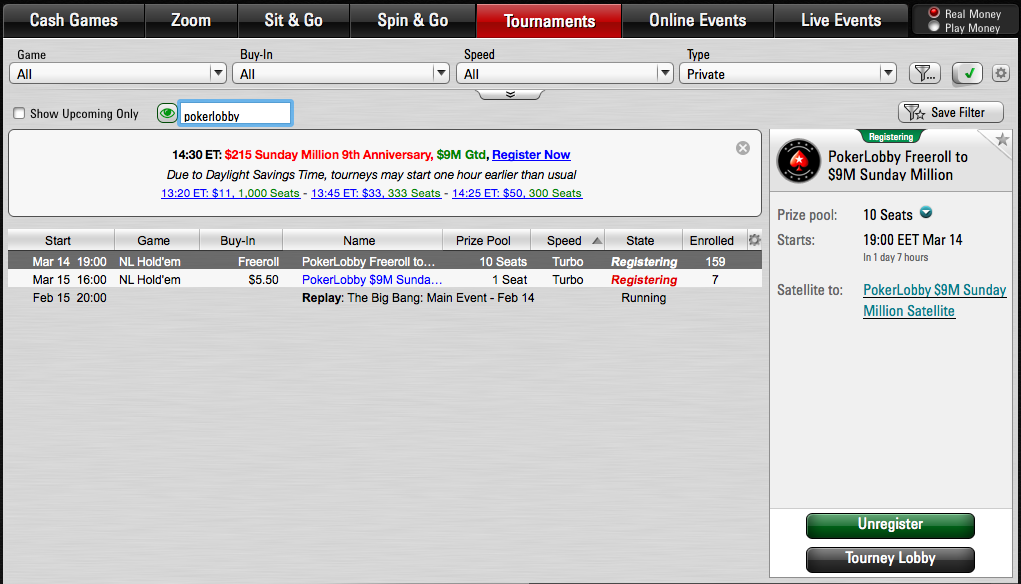Open the Buy-In dropdown
Viewport: 1021px width, 584px height.
point(341,74)
